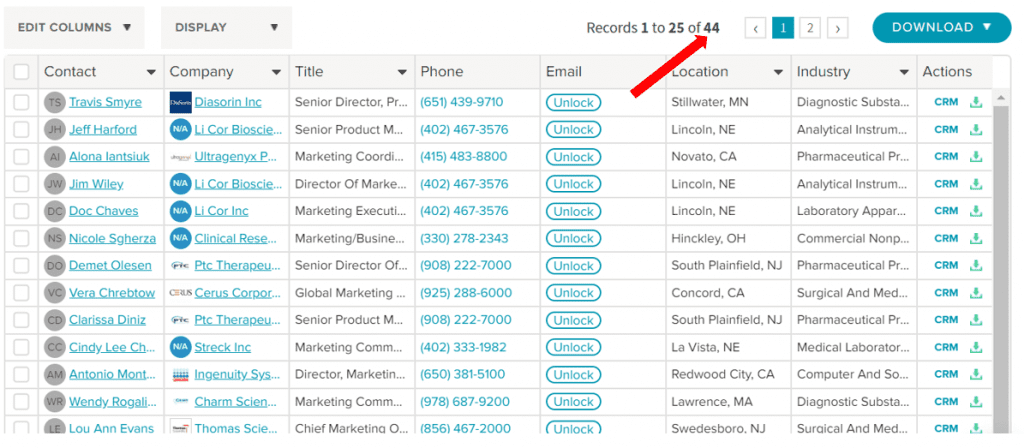Check the box for Alona Iantsiuk
1024x448 pixels.
click(x=22, y=157)
